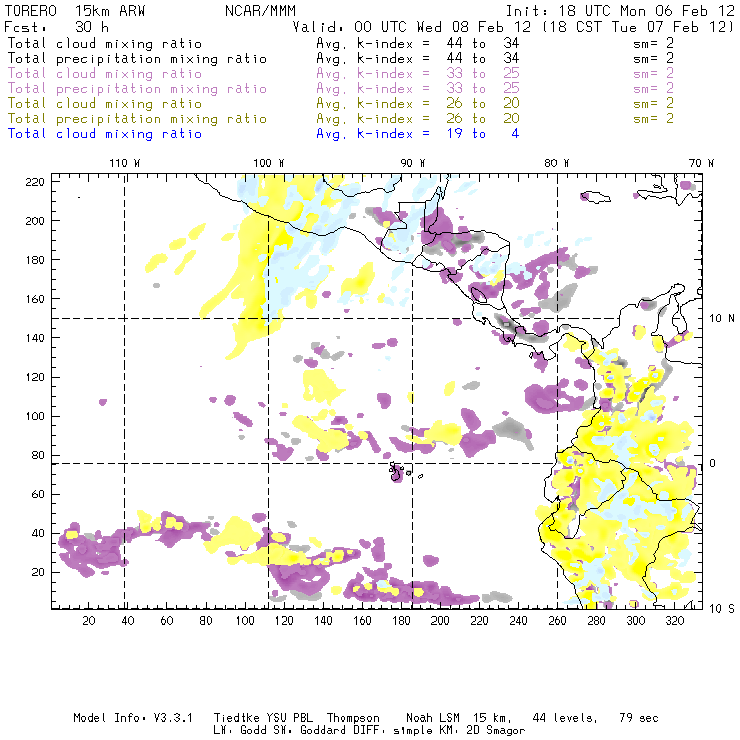Click the "40" horizontal axis tick label

coord(128,621)
